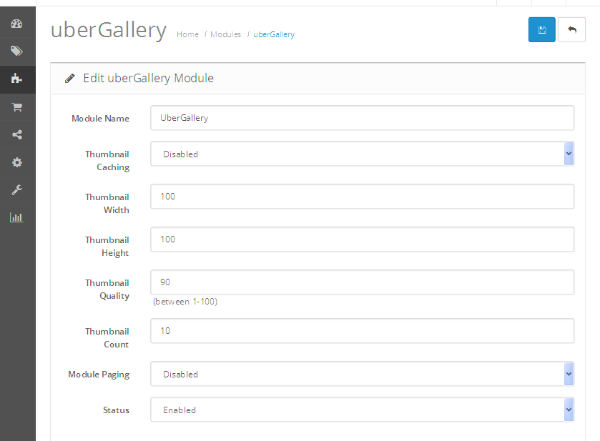Click the 'Thumbnail Quality' label
Screen dimensions: 600x441
107,289
